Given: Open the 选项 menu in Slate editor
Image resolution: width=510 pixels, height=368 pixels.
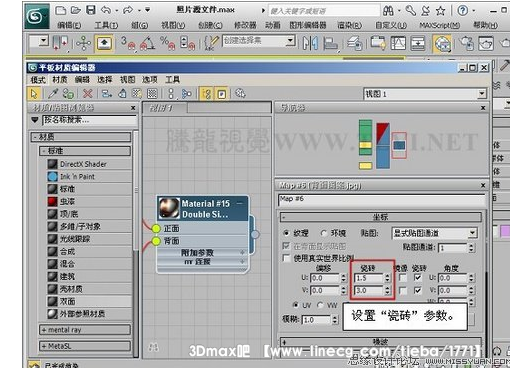Looking at the screenshot, I should [150, 79].
